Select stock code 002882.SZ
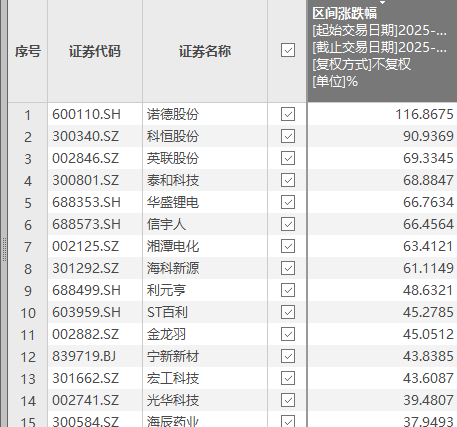This screenshot has height=427, width=457. (x=86, y=335)
